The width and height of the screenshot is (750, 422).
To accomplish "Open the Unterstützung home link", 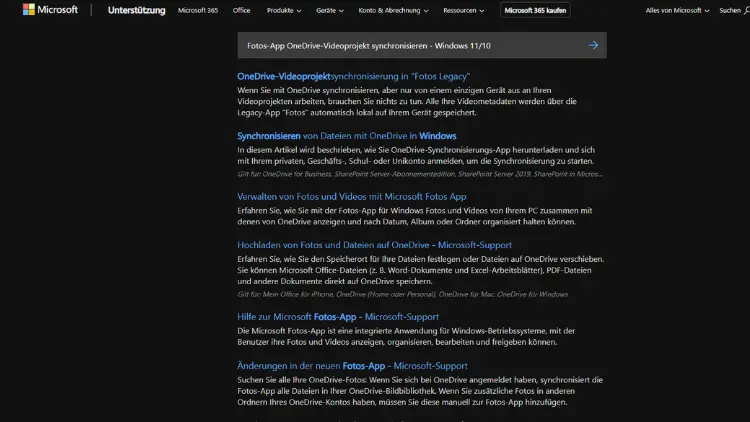I will tap(136, 10).
